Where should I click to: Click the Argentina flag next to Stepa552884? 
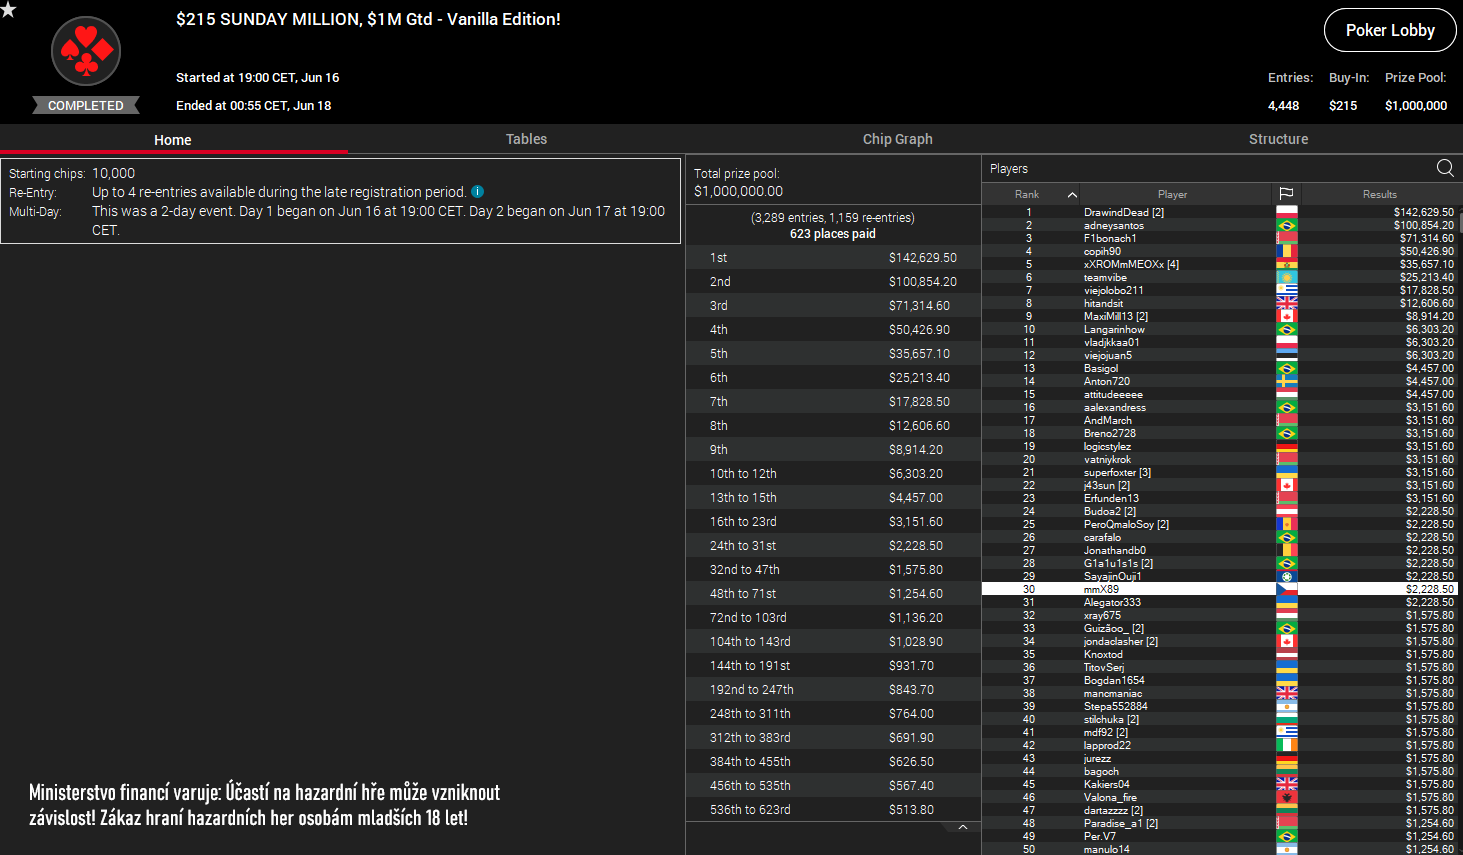1286,706
